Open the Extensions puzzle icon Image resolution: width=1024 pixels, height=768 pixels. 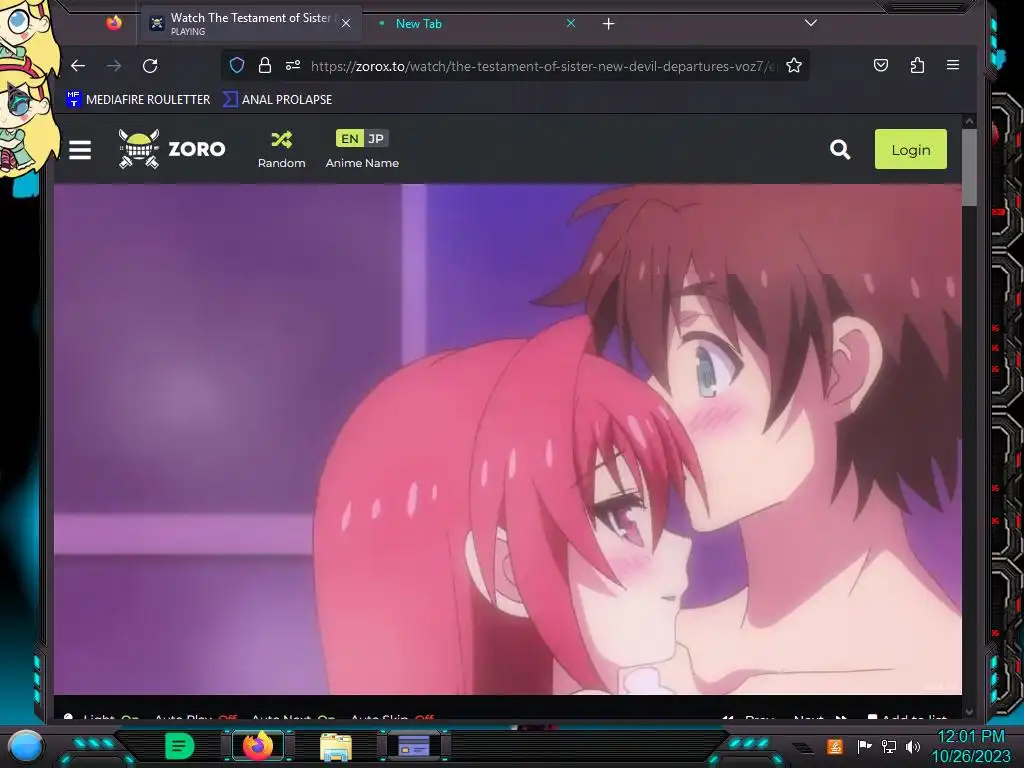pyautogui.click(x=917, y=65)
